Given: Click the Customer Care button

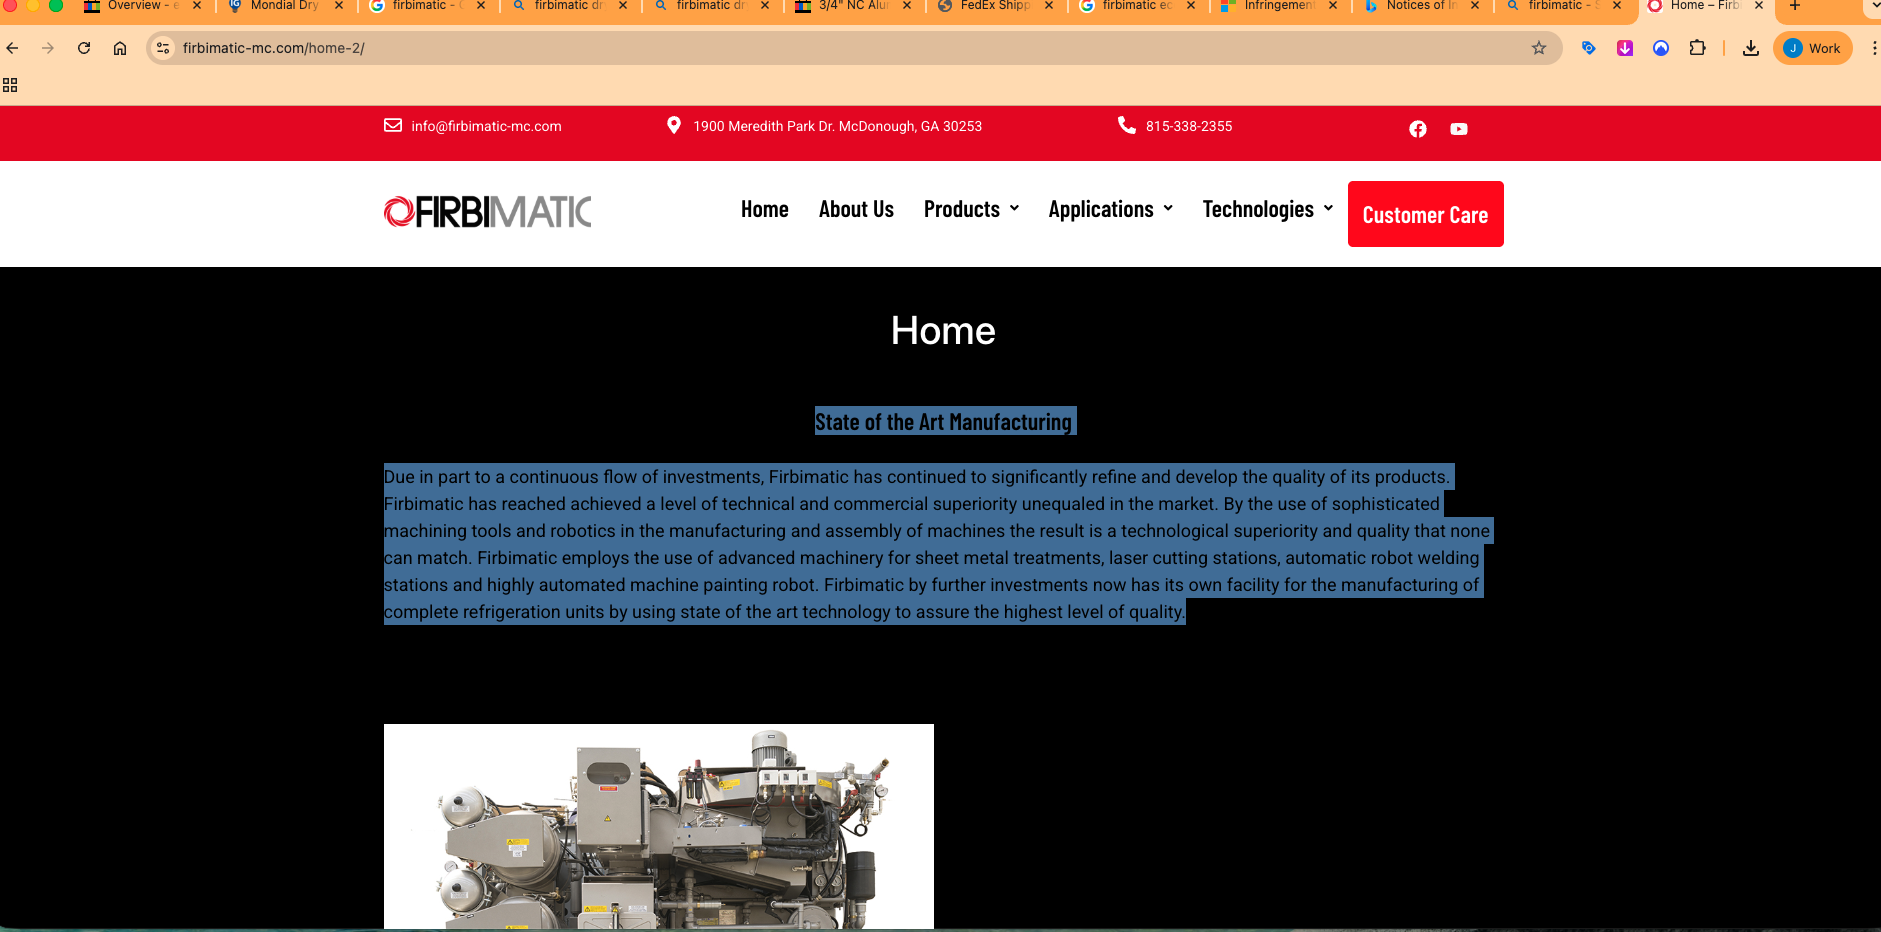Looking at the screenshot, I should click(x=1425, y=214).
